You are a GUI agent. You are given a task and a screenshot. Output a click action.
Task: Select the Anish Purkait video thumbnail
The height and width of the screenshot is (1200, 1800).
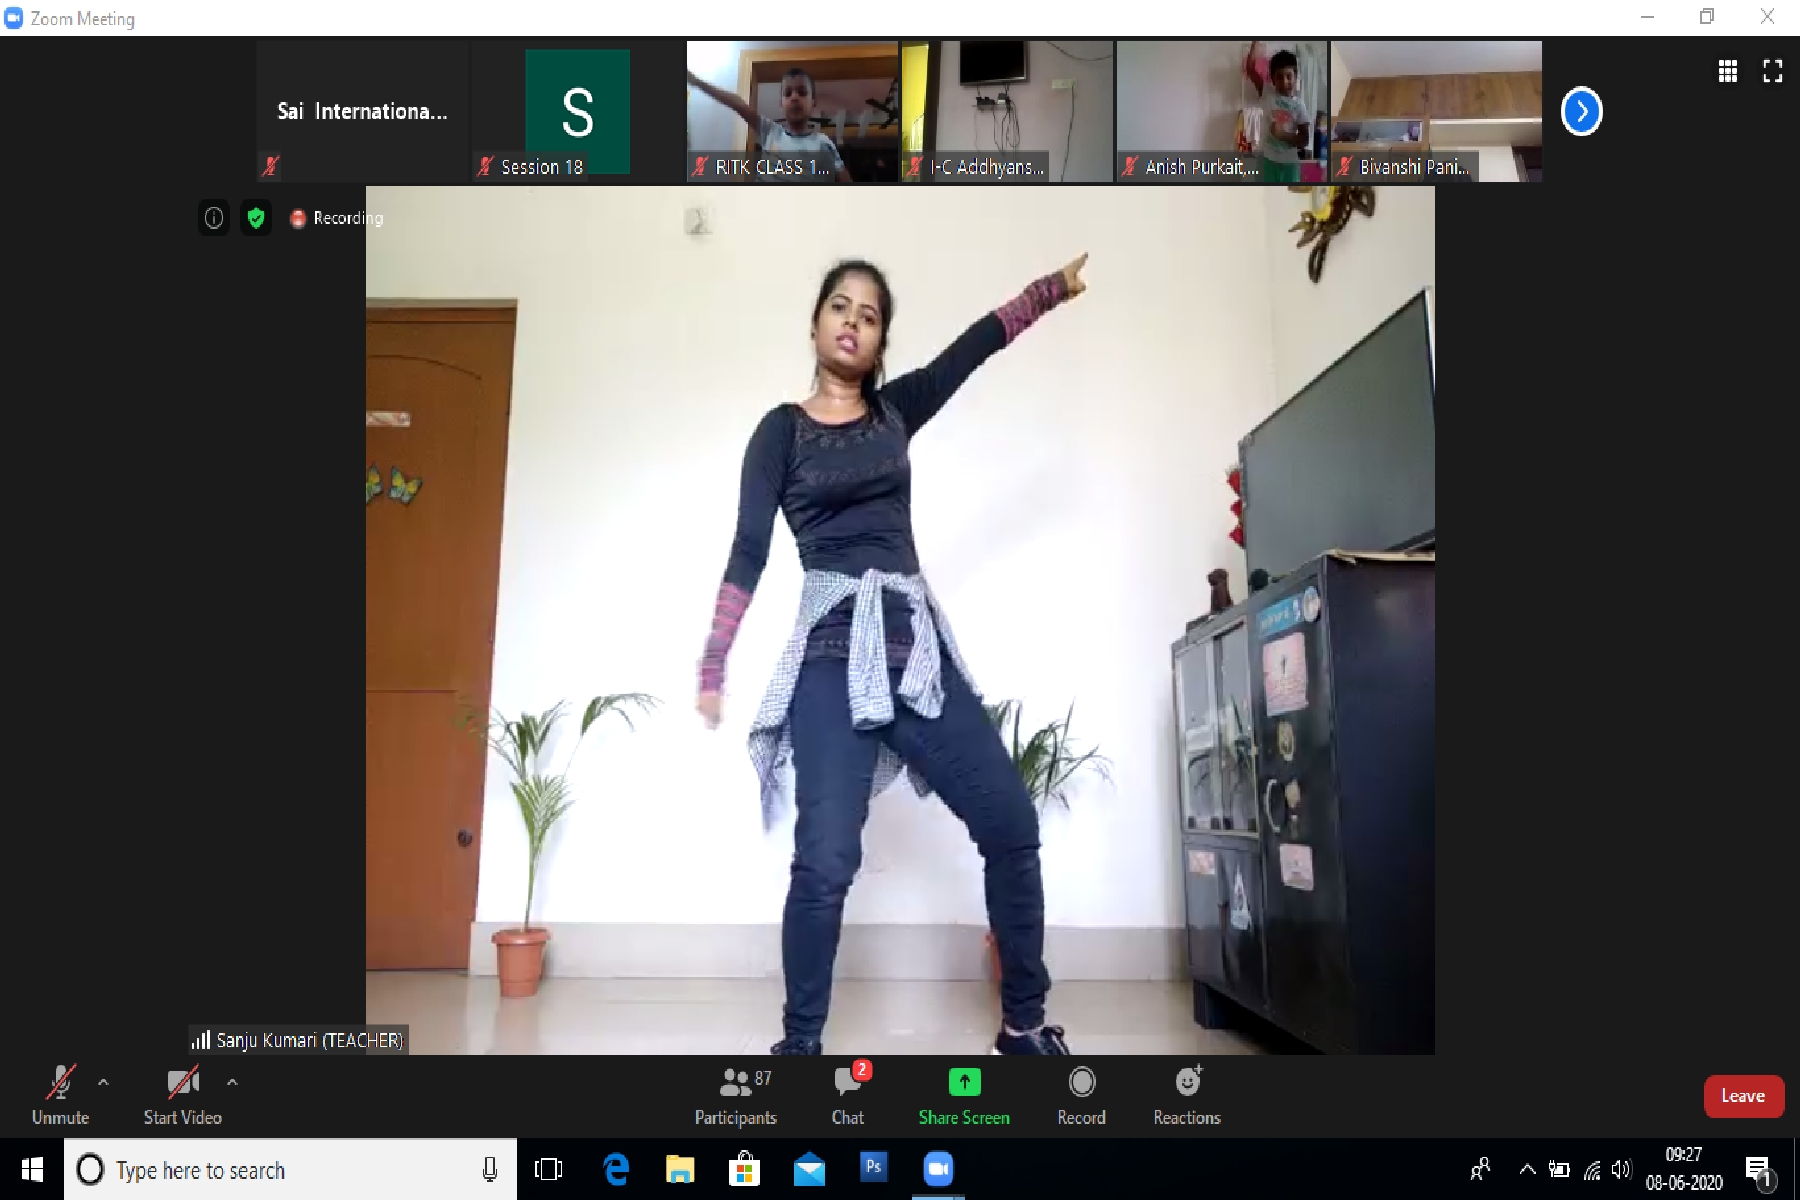tap(1221, 111)
